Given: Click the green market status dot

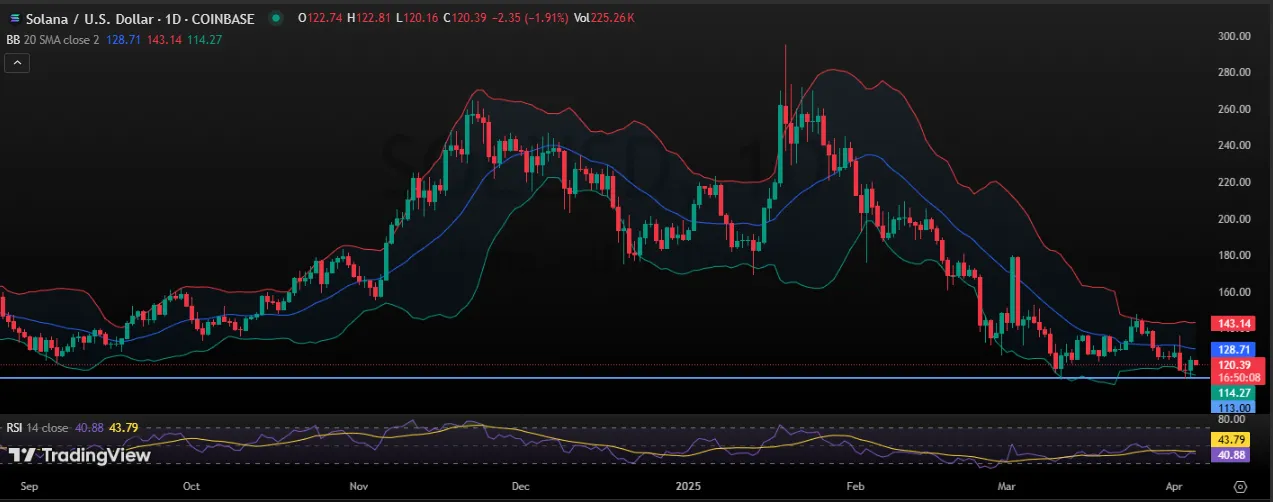Looking at the screenshot, I should tap(276, 19).
